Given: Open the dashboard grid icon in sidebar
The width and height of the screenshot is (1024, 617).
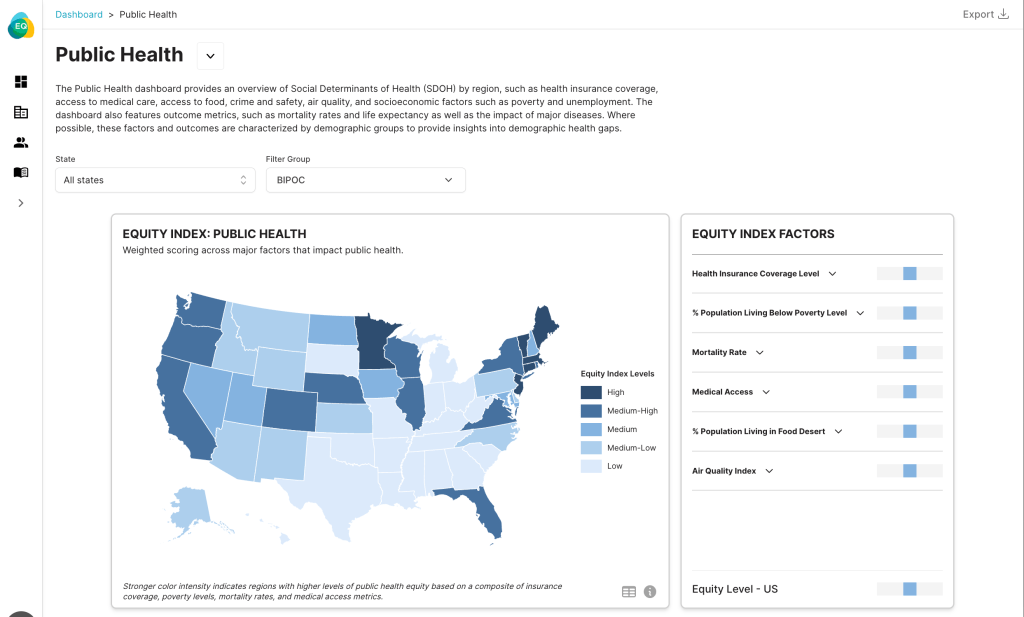Looking at the screenshot, I should click(x=21, y=82).
